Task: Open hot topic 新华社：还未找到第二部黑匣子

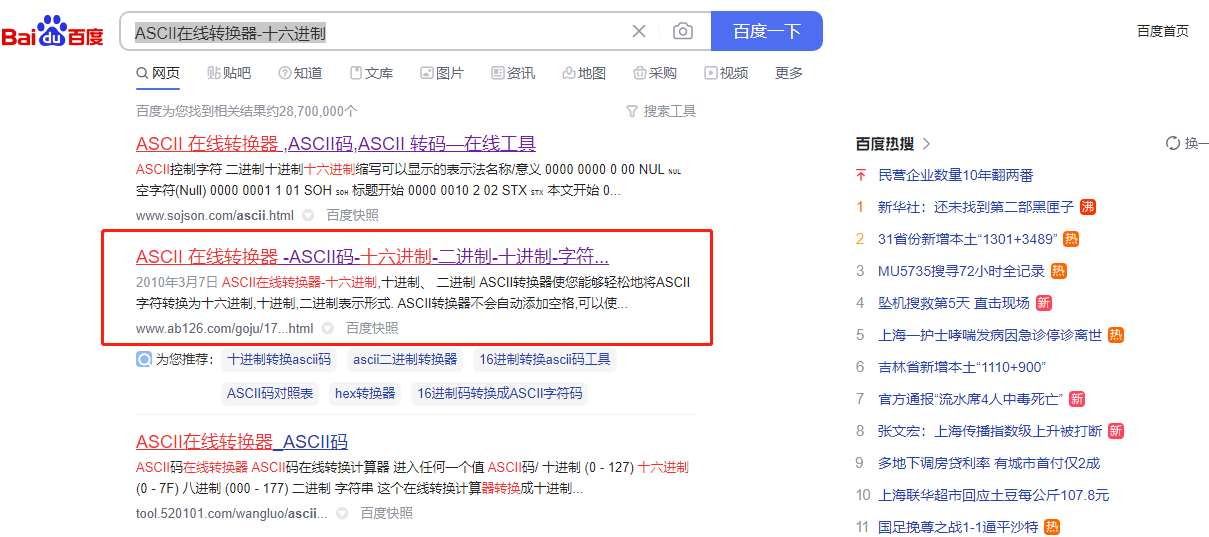Action: [976, 207]
